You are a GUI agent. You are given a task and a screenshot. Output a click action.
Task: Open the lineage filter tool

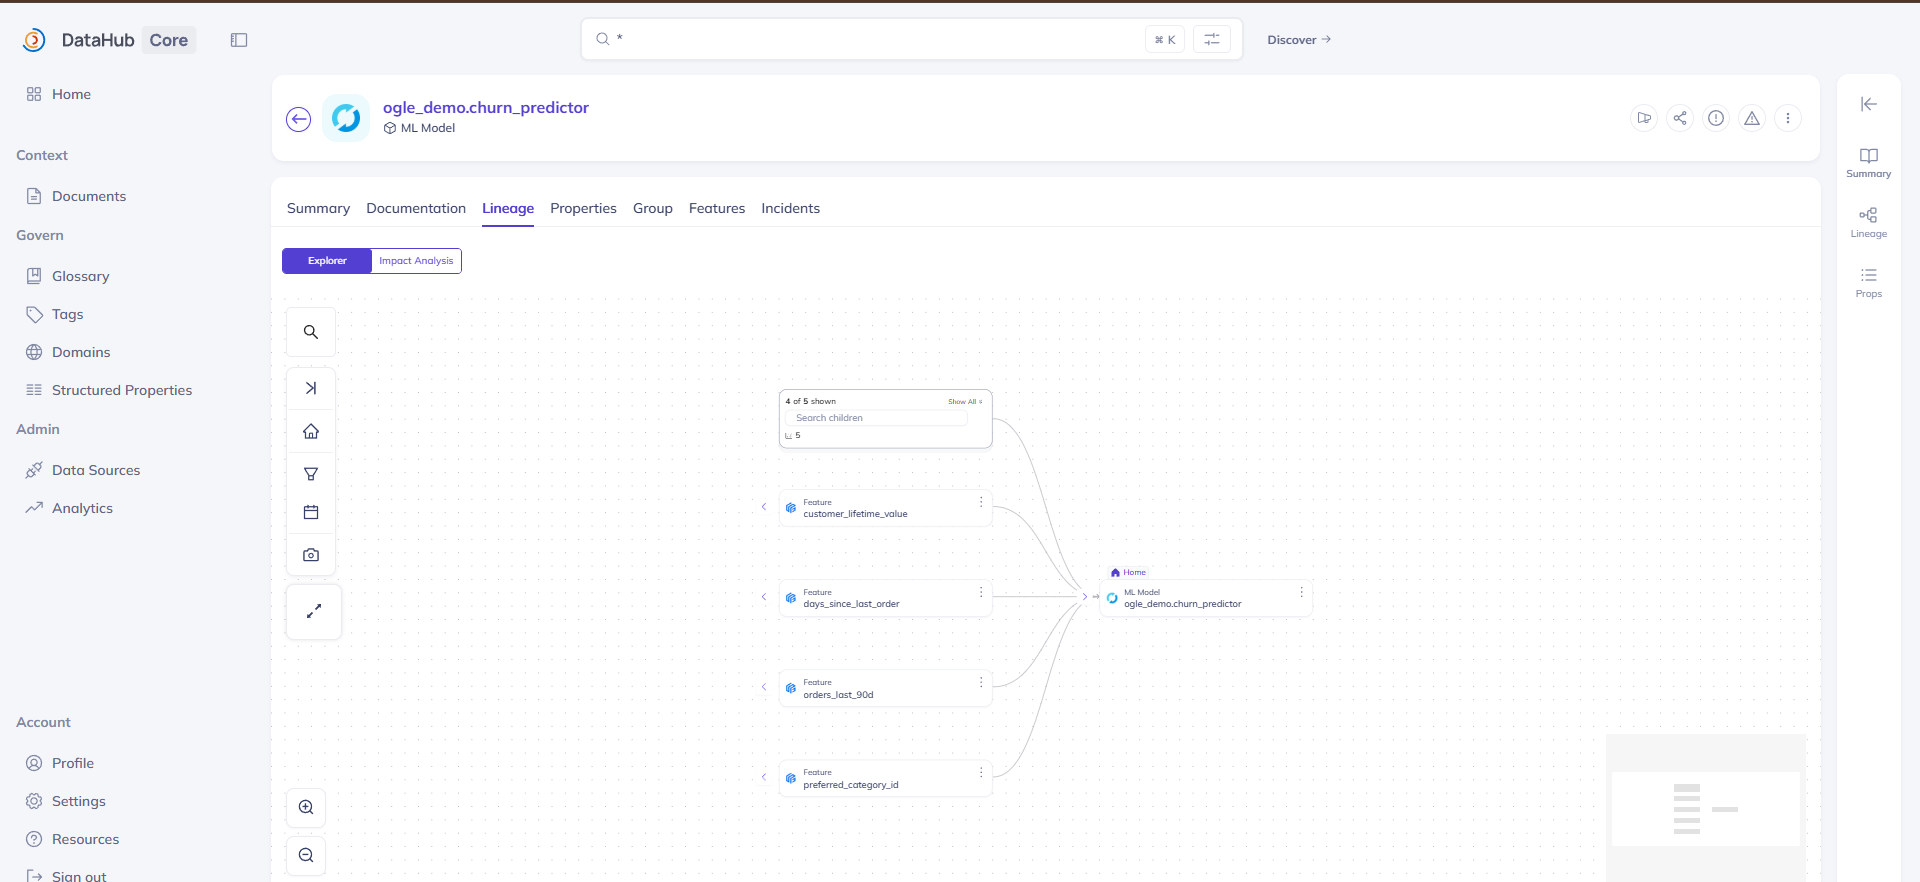(x=311, y=474)
